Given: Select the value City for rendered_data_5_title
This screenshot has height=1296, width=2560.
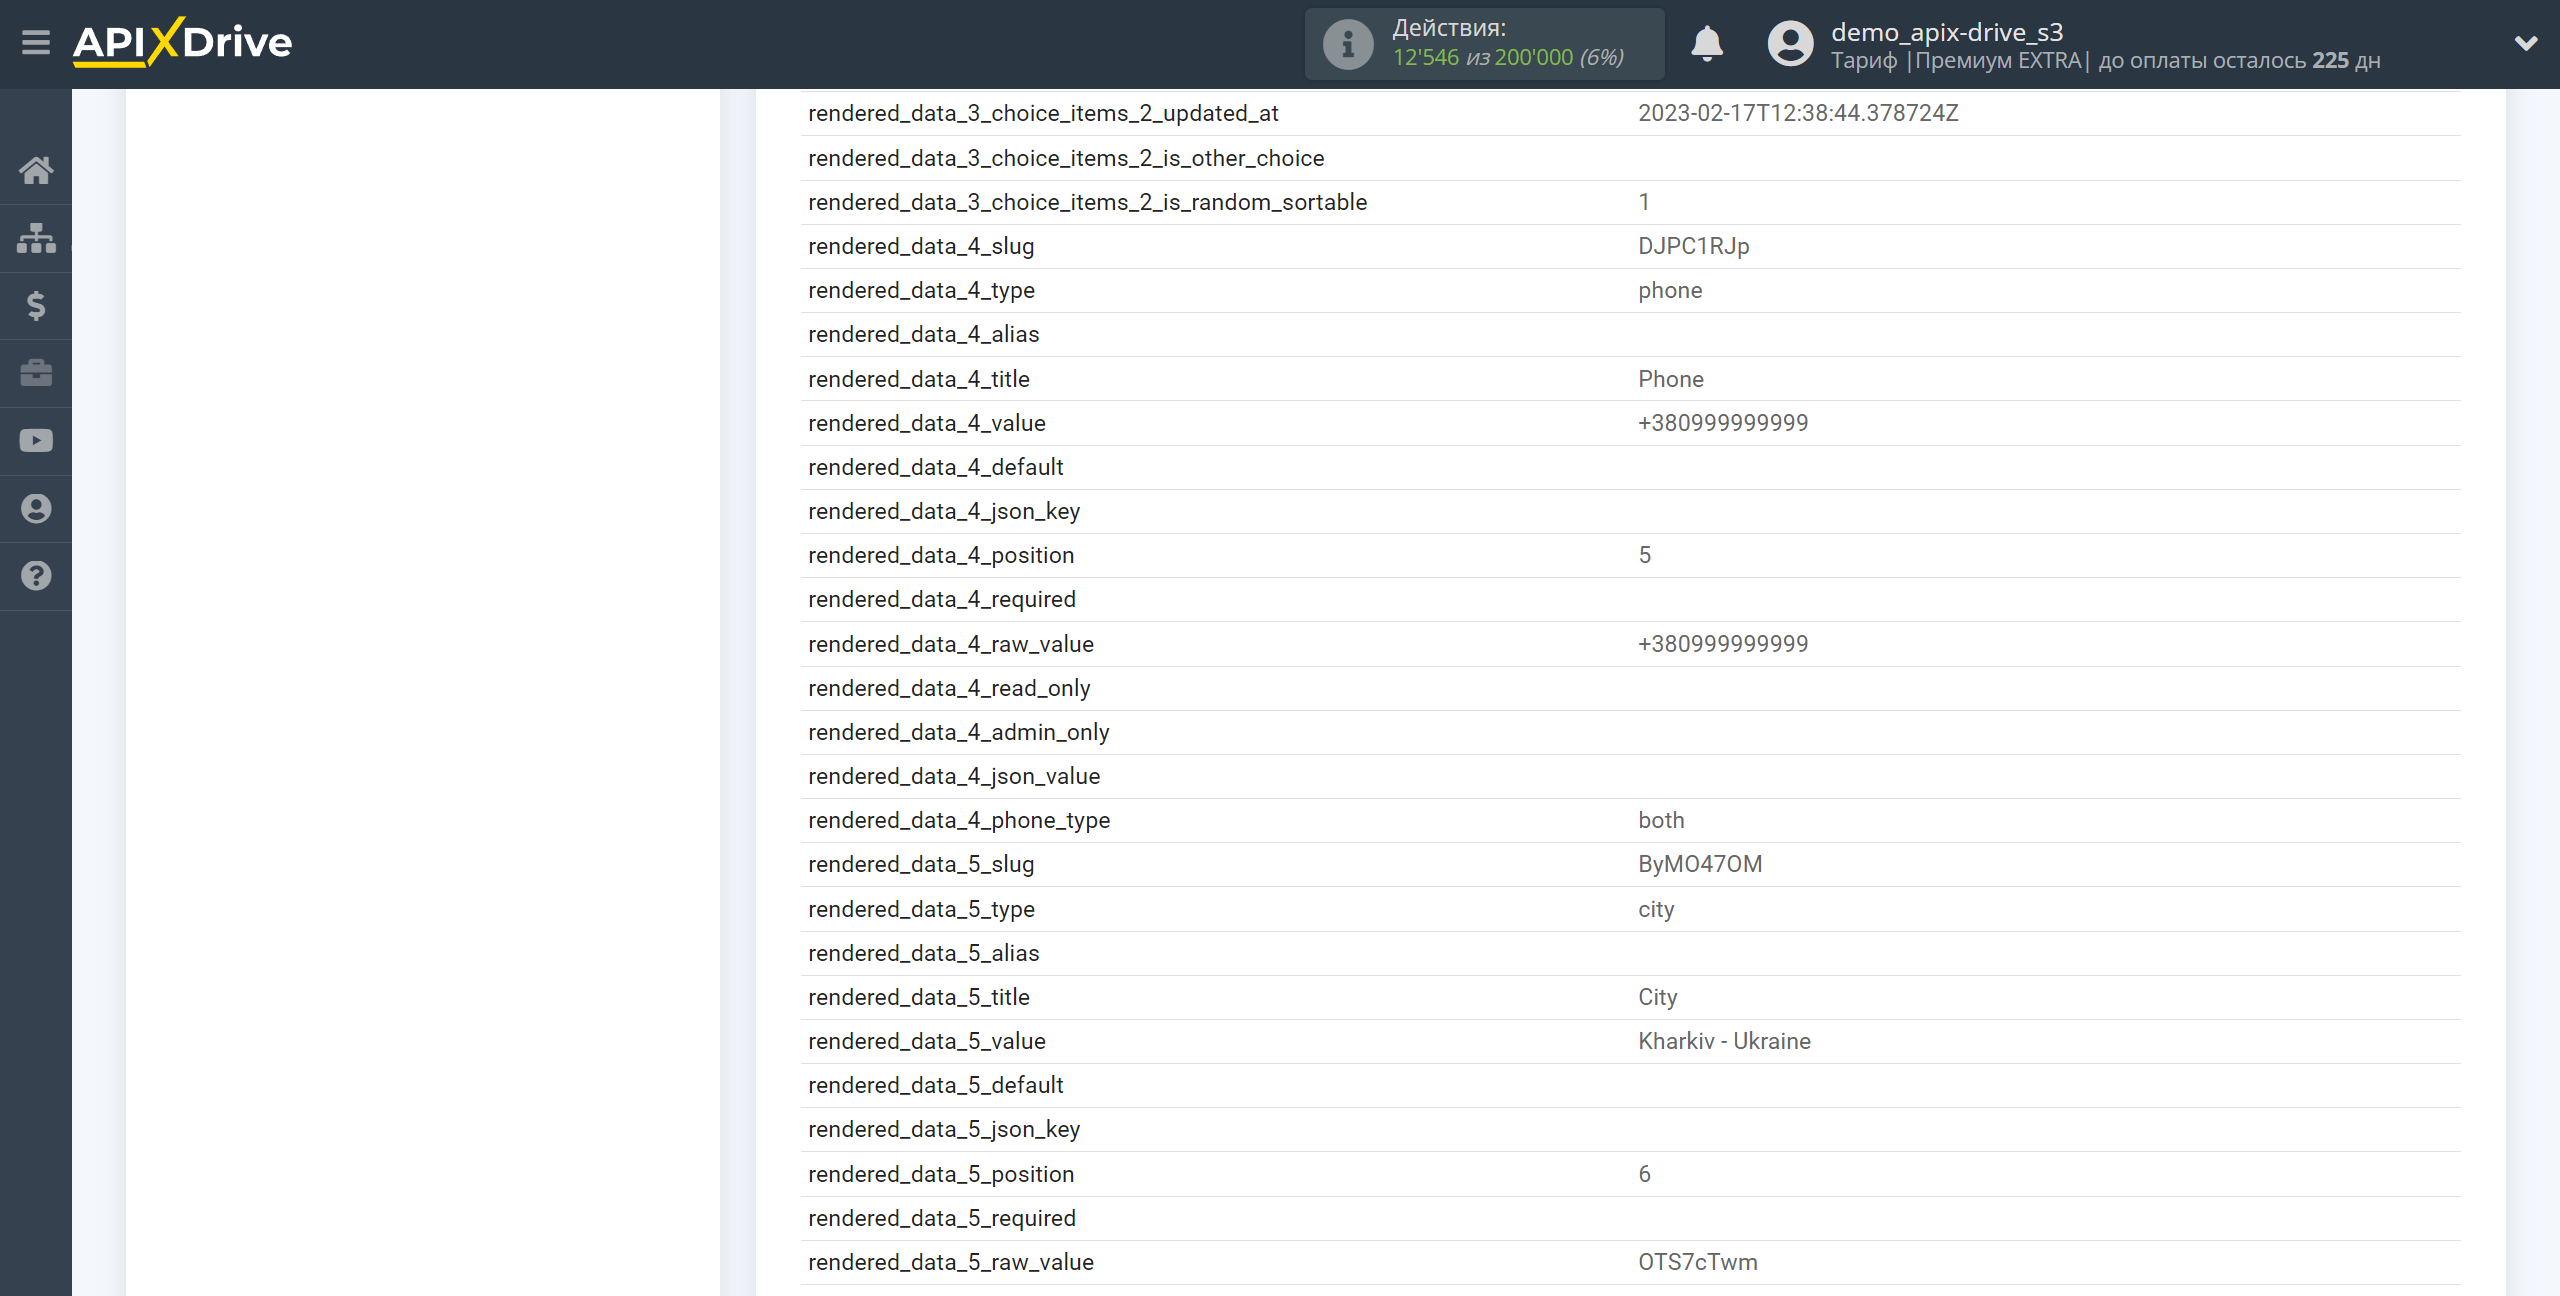Looking at the screenshot, I should click(x=1657, y=997).
